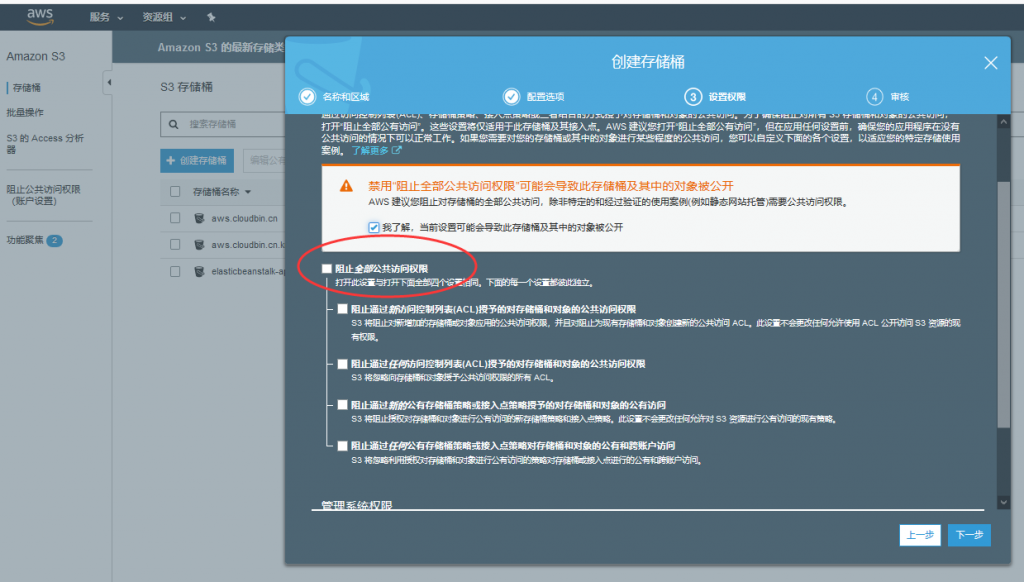
Task: Select the elasticbeanstalk bucket checkbox
Action: 175,271
